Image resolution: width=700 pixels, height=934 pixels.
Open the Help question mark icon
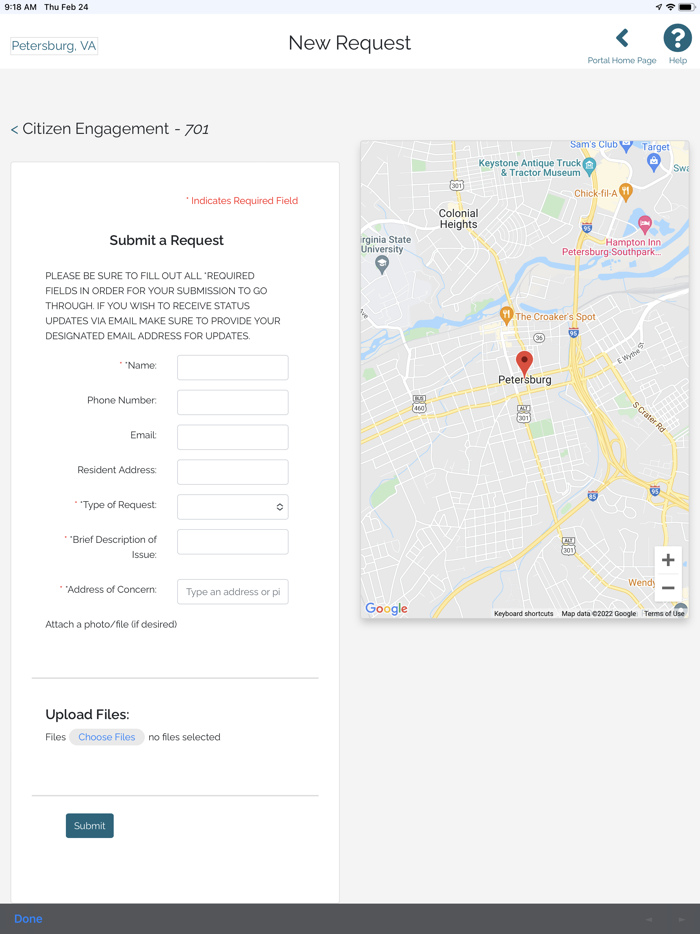point(677,38)
